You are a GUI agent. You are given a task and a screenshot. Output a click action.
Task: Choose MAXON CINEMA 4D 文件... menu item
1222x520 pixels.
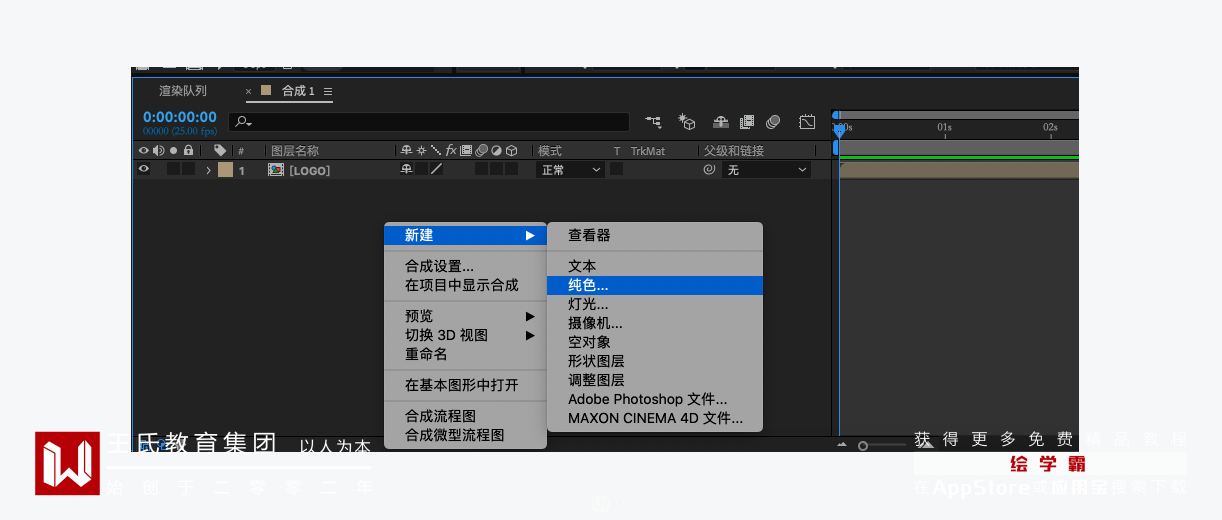(x=655, y=418)
